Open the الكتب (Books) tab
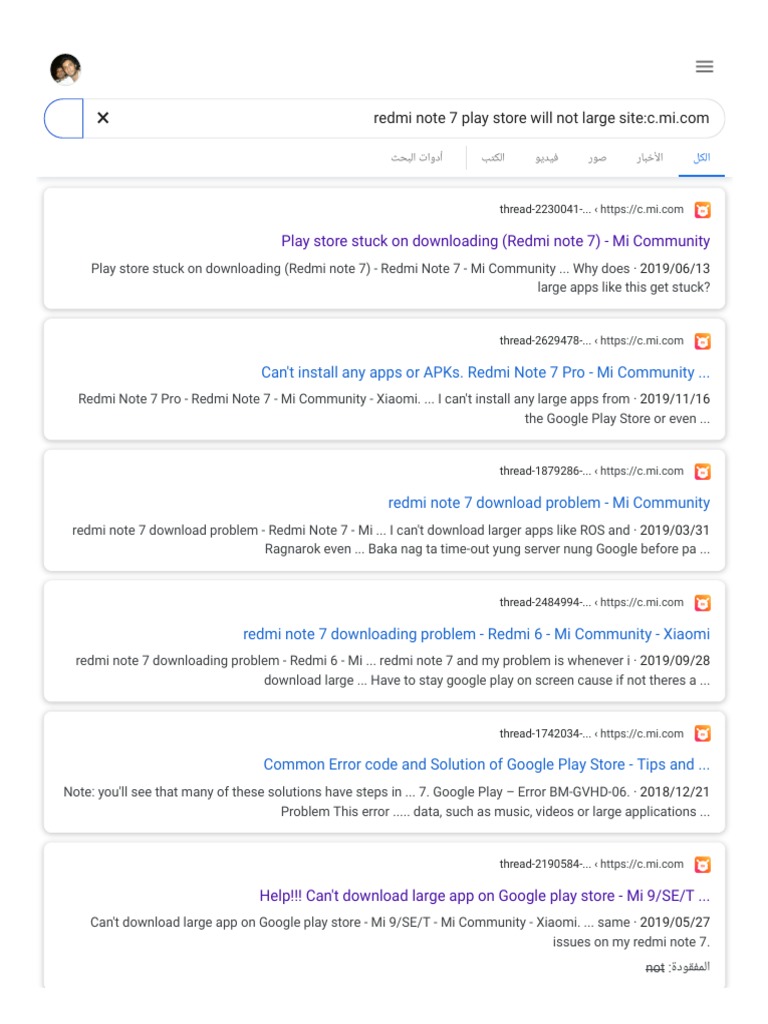Image resolution: width=768 pixels, height=1024 pixels. click(493, 158)
